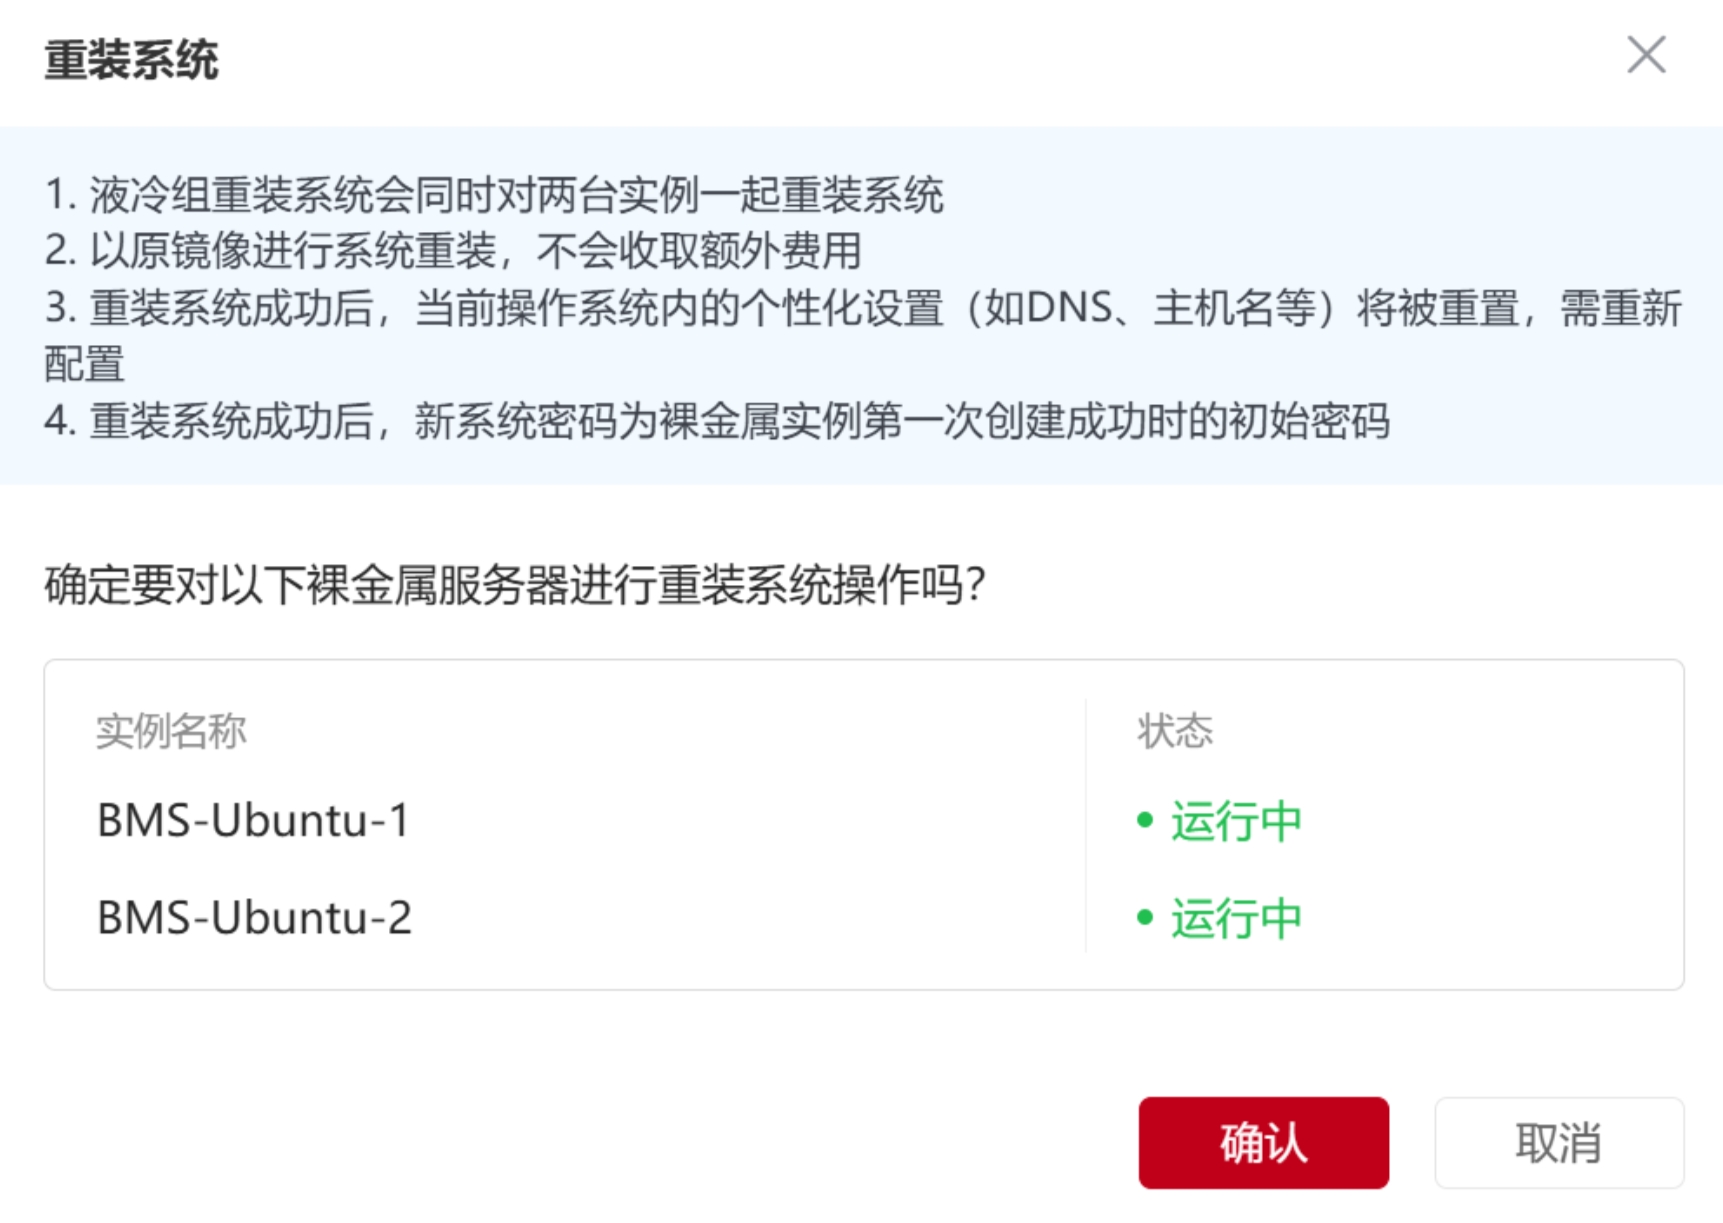
Task: Click notice 1 about 液冷组重装系统
Action: (x=494, y=194)
